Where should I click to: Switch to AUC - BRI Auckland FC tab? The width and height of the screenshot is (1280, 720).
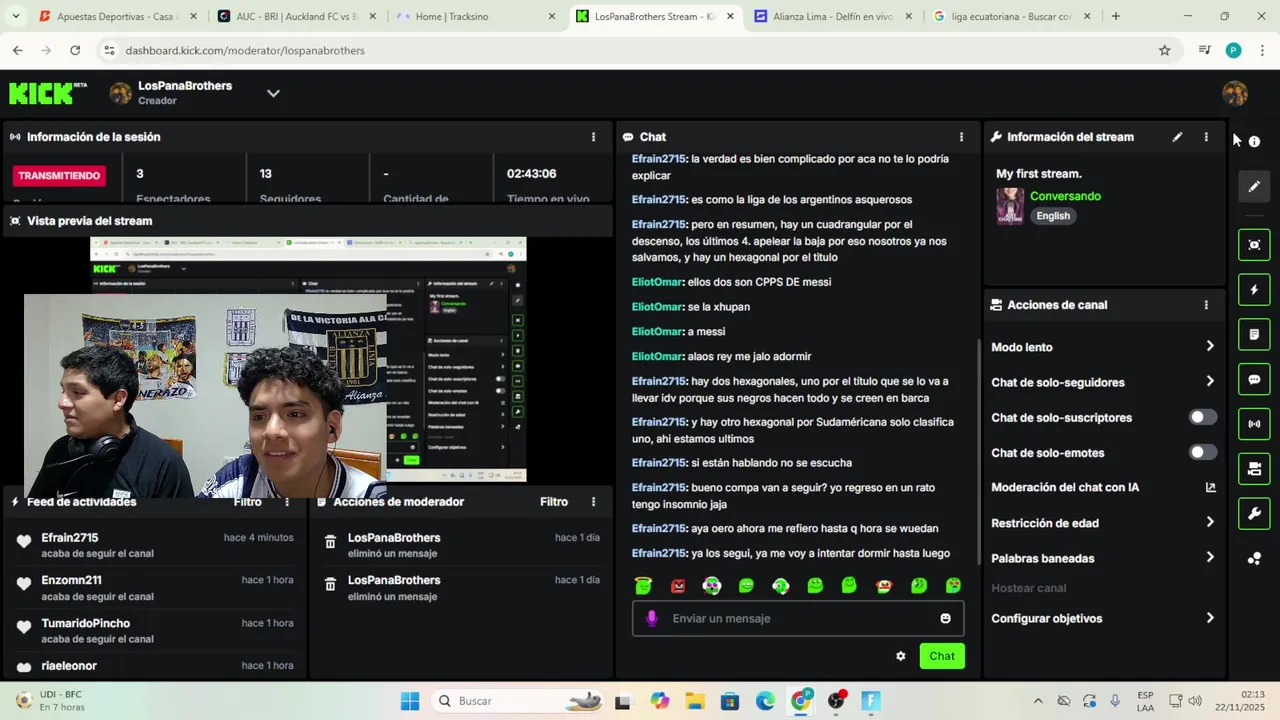tap(297, 16)
